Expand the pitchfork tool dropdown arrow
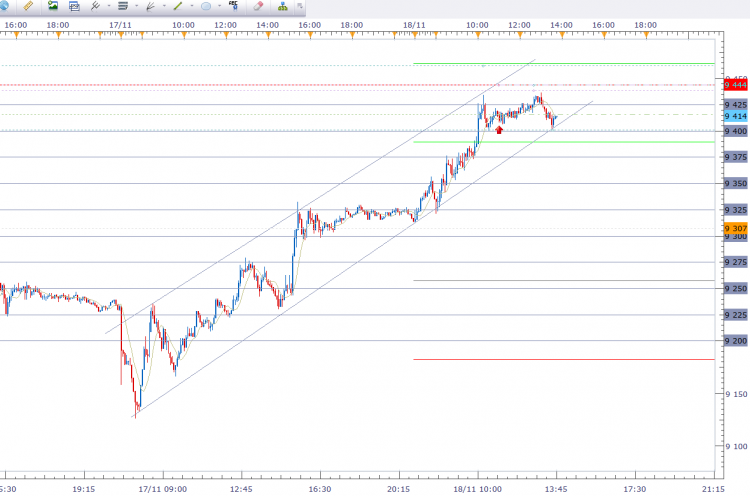 click(109, 6)
